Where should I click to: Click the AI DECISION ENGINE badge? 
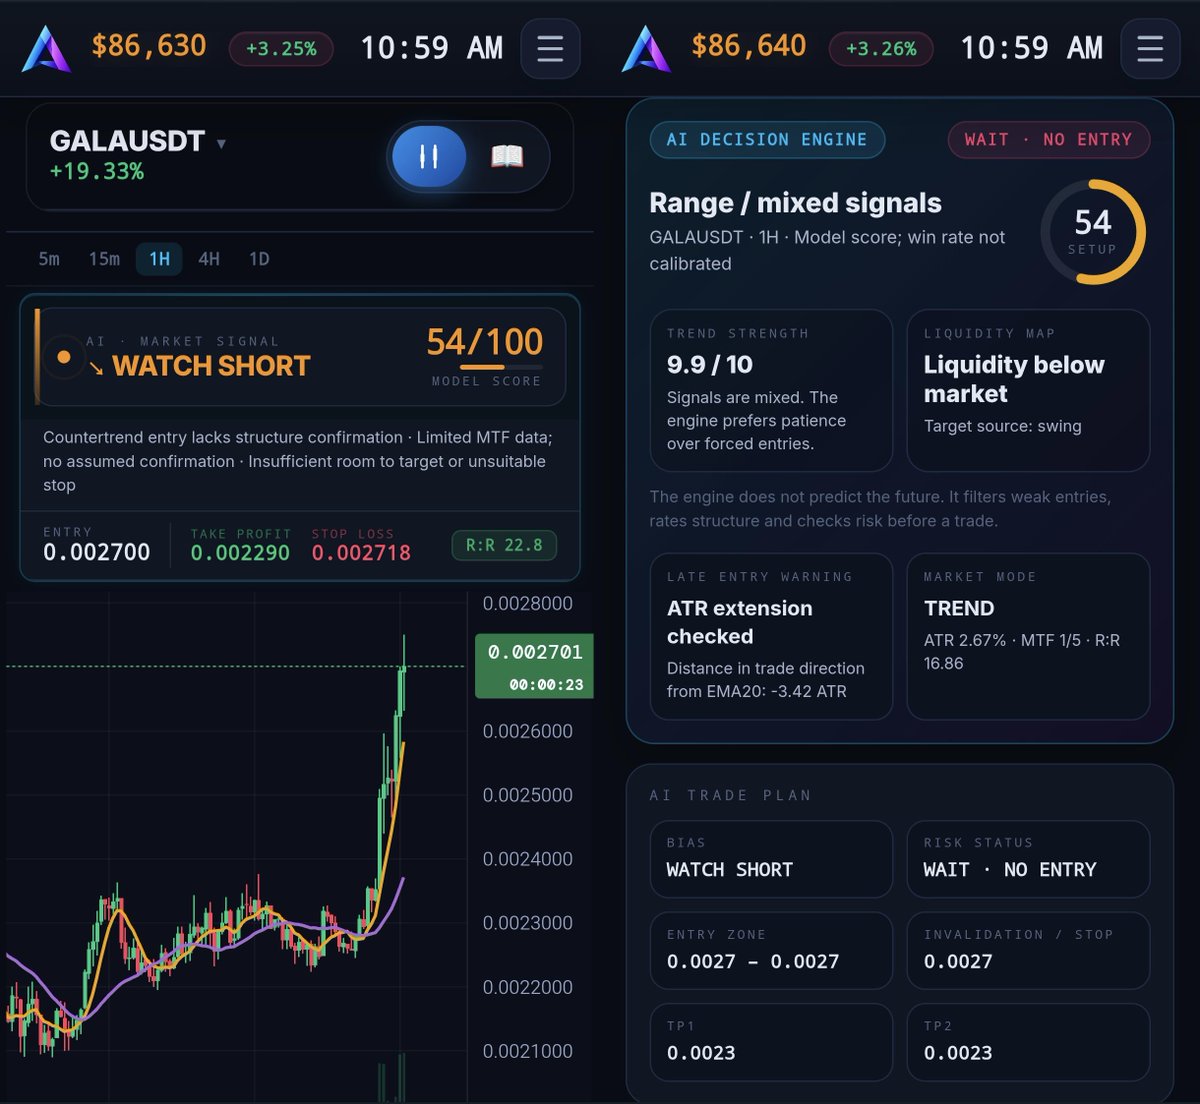click(767, 140)
